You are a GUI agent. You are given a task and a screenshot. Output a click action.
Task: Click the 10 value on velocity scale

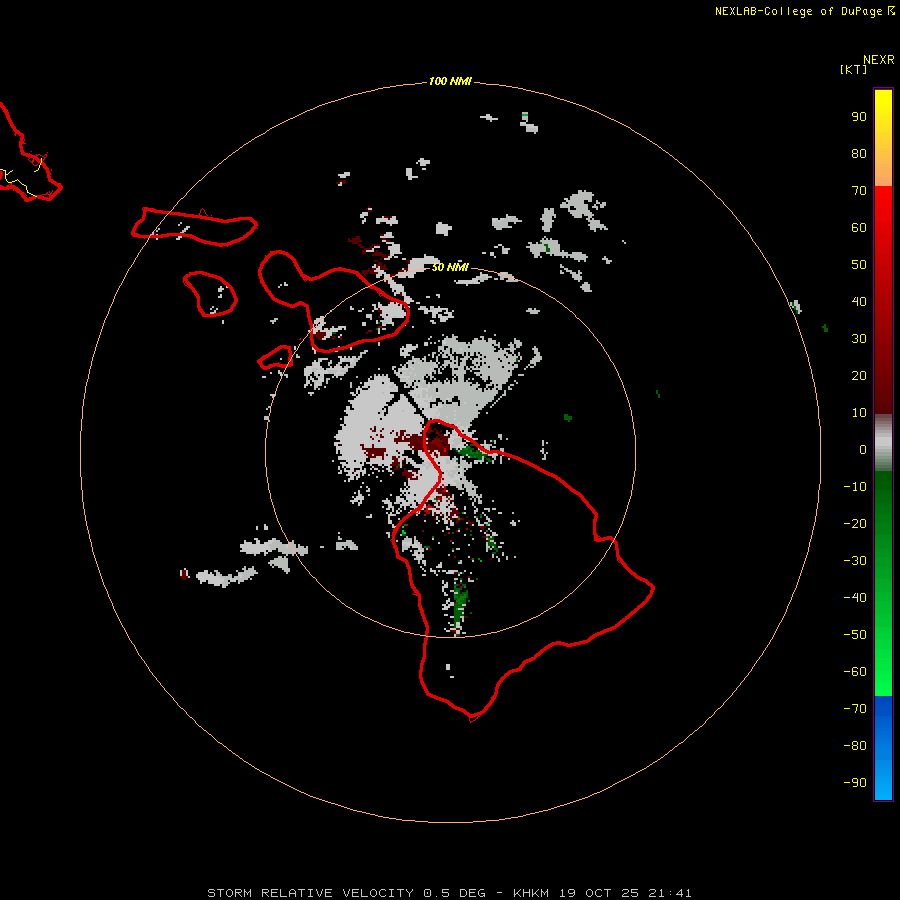(859, 413)
